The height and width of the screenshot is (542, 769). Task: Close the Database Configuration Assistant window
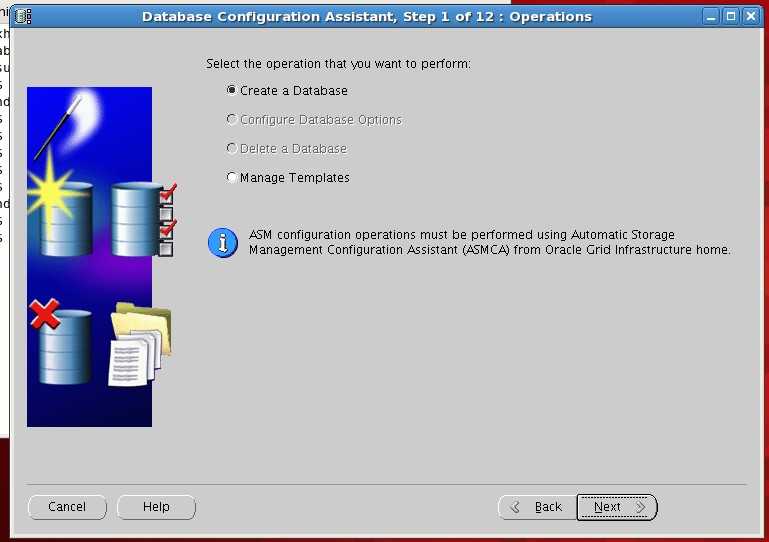pyautogui.click(x=751, y=17)
